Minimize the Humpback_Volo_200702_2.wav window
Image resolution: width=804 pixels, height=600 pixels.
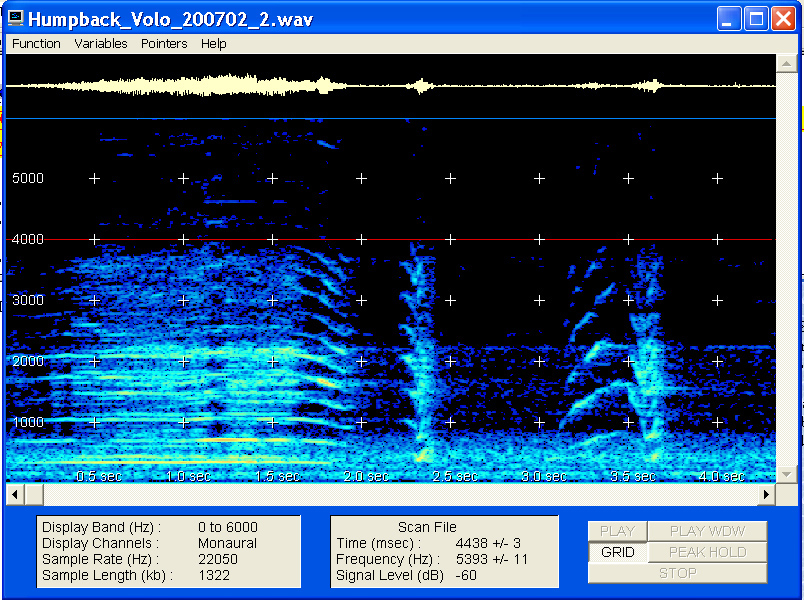tap(730, 19)
